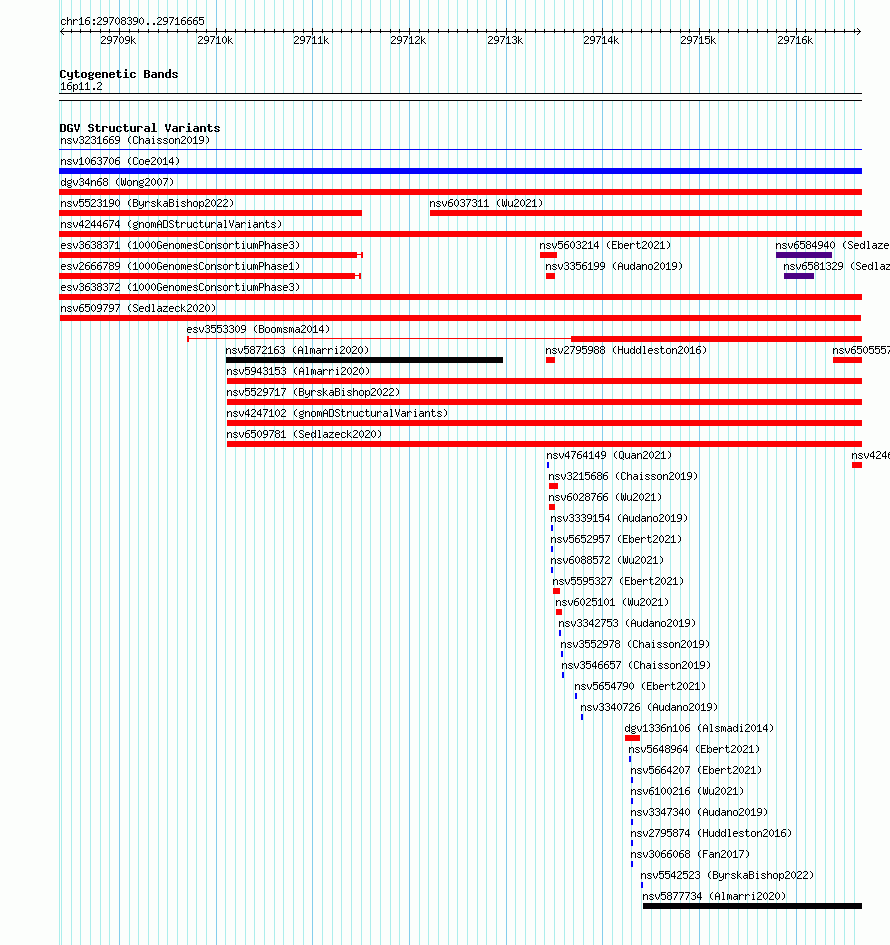Screen dimensions: 890x945
Task: Click nsv5595327 (Ebert2021) label
Action: pyautogui.click(x=618, y=582)
